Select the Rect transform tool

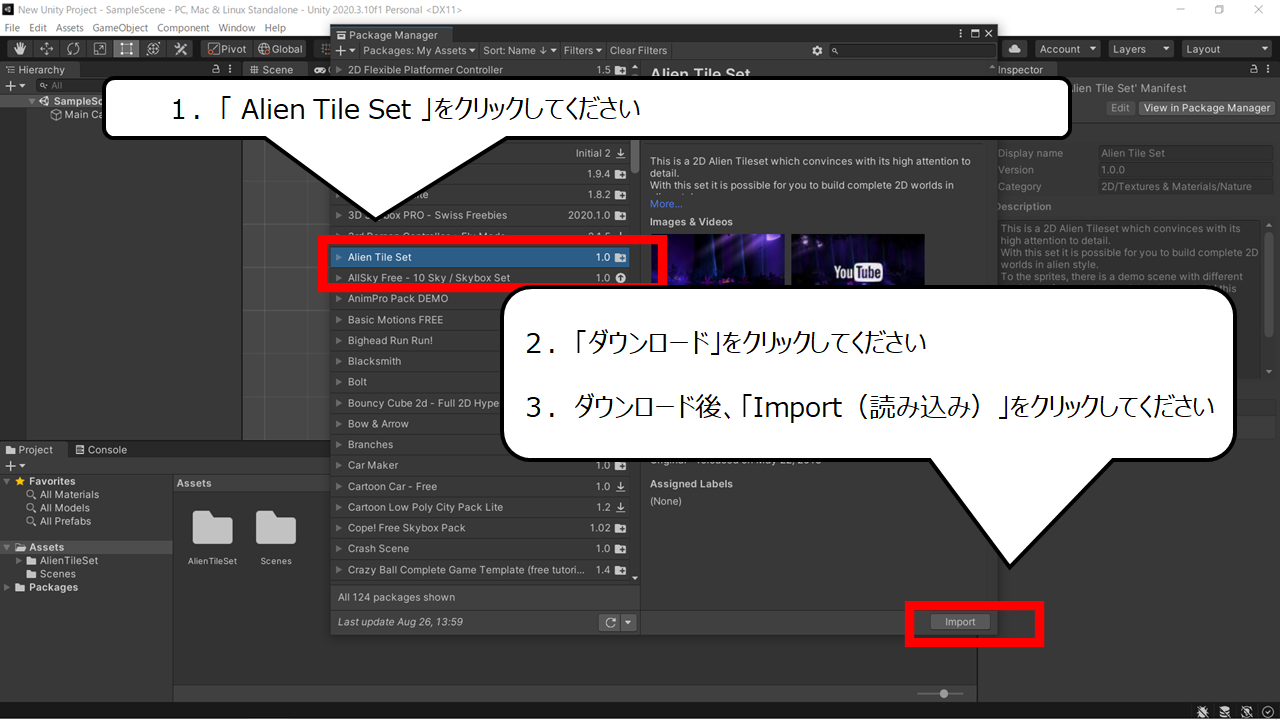pos(127,49)
